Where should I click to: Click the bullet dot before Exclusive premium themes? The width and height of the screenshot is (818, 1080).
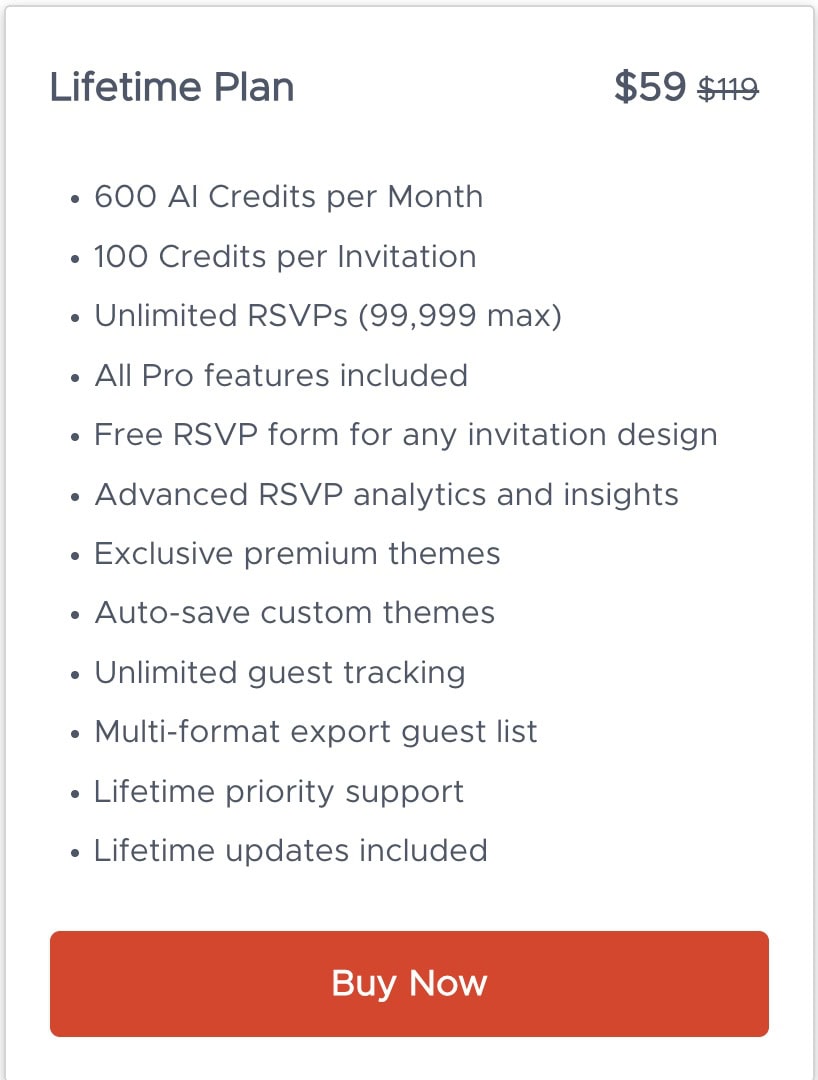point(75,557)
